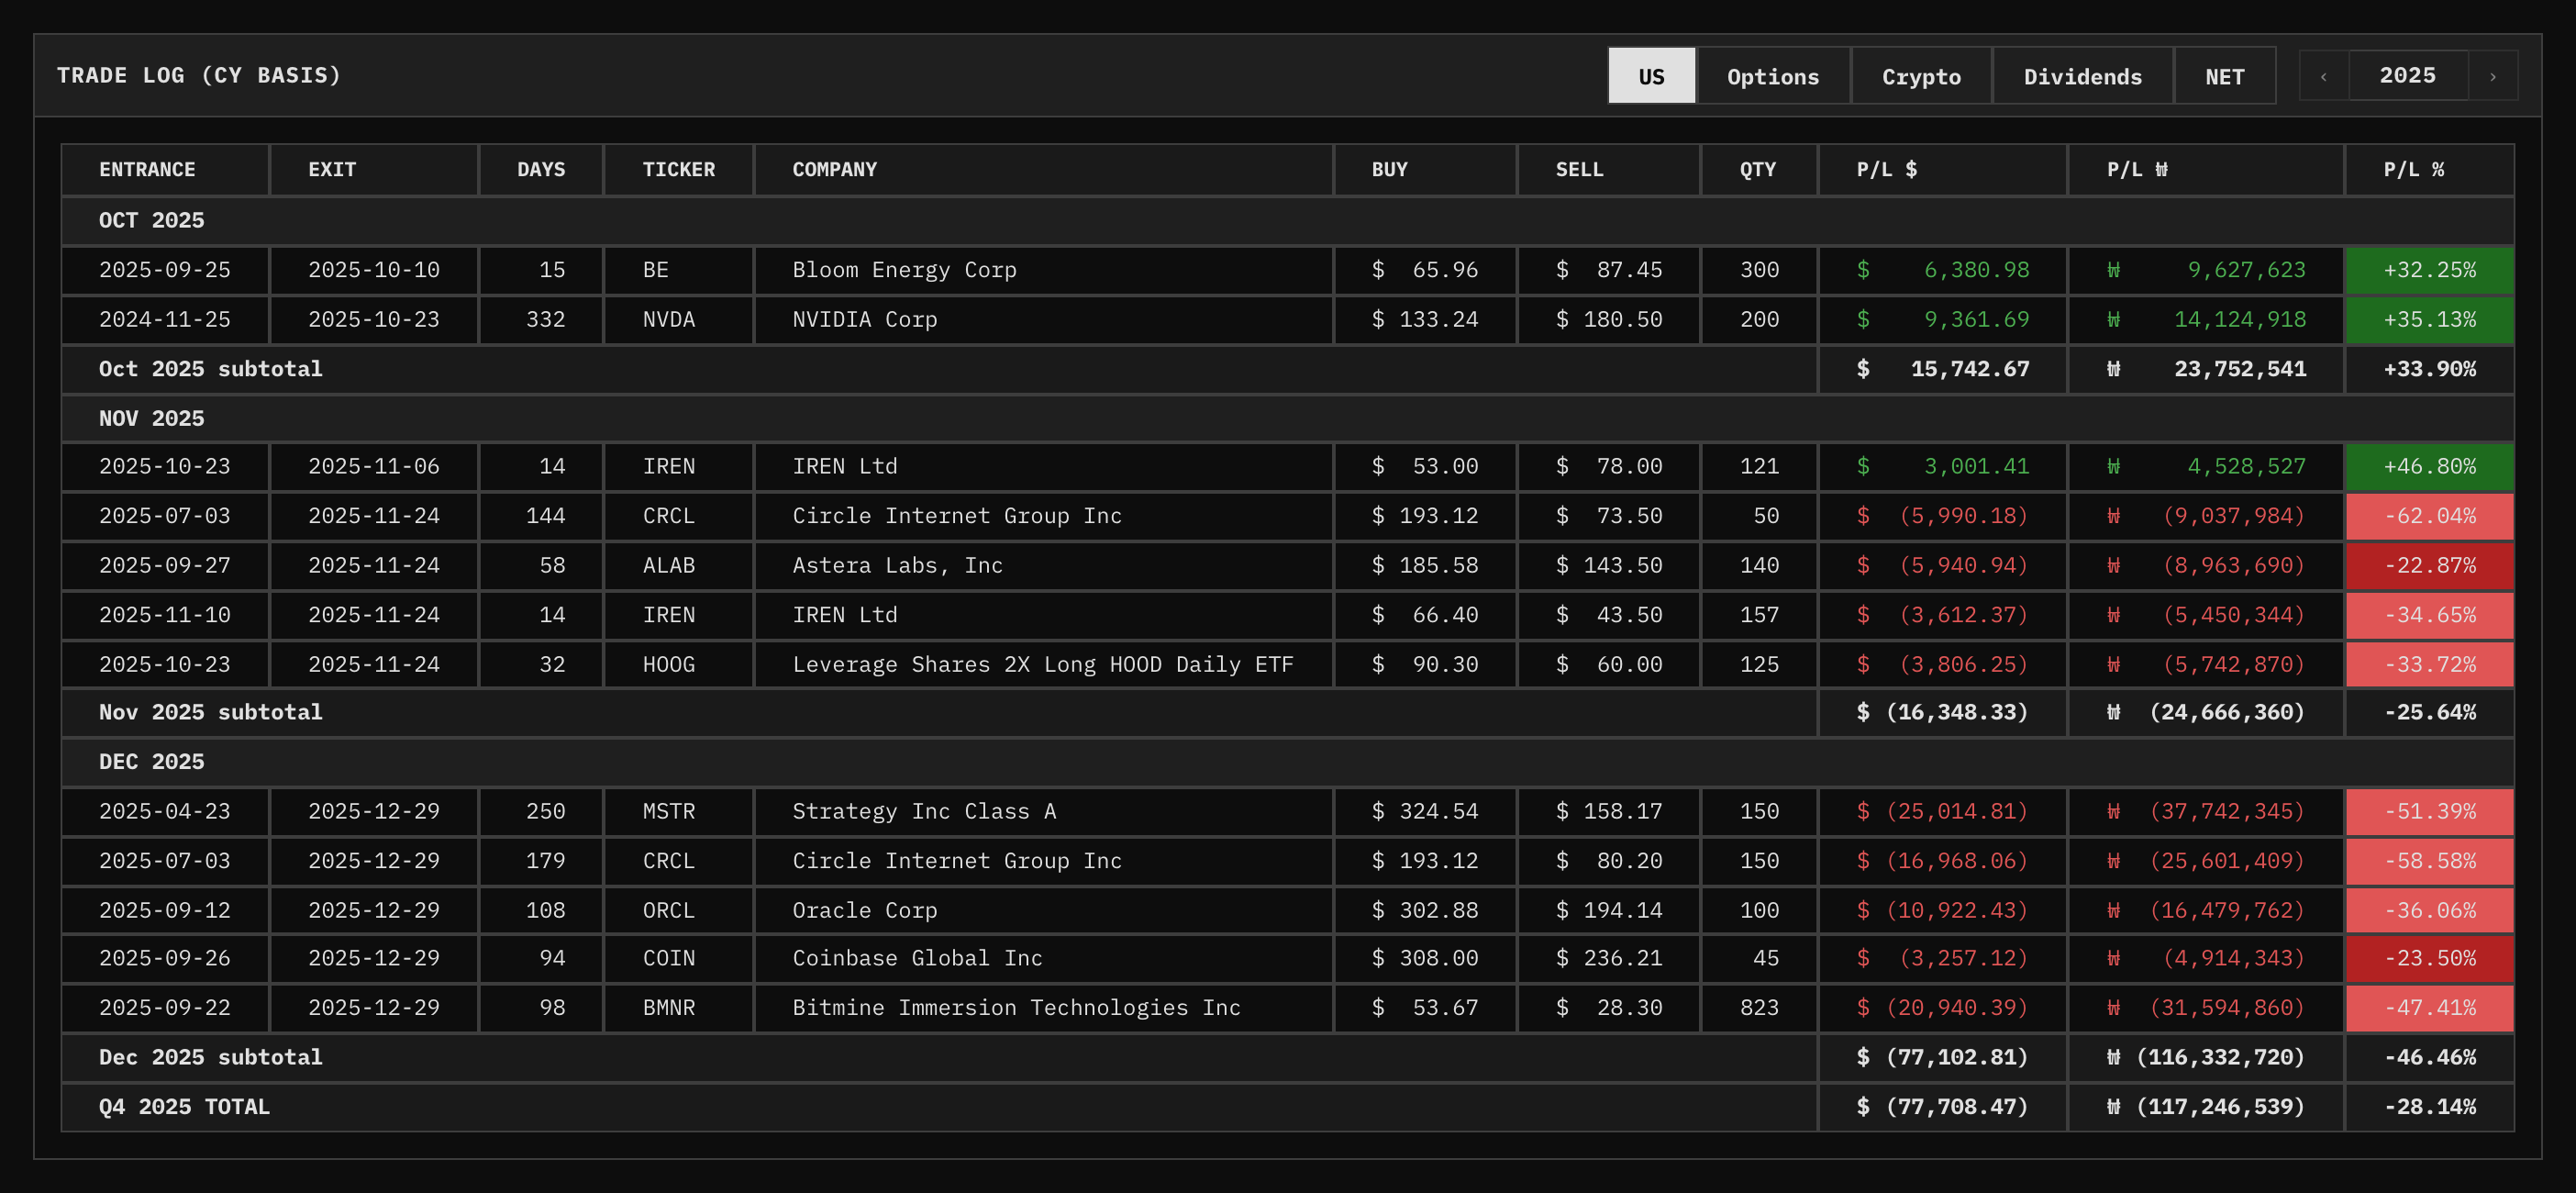Click the MSTR ticker cell
The width and height of the screenshot is (2576, 1193).
pos(679,812)
